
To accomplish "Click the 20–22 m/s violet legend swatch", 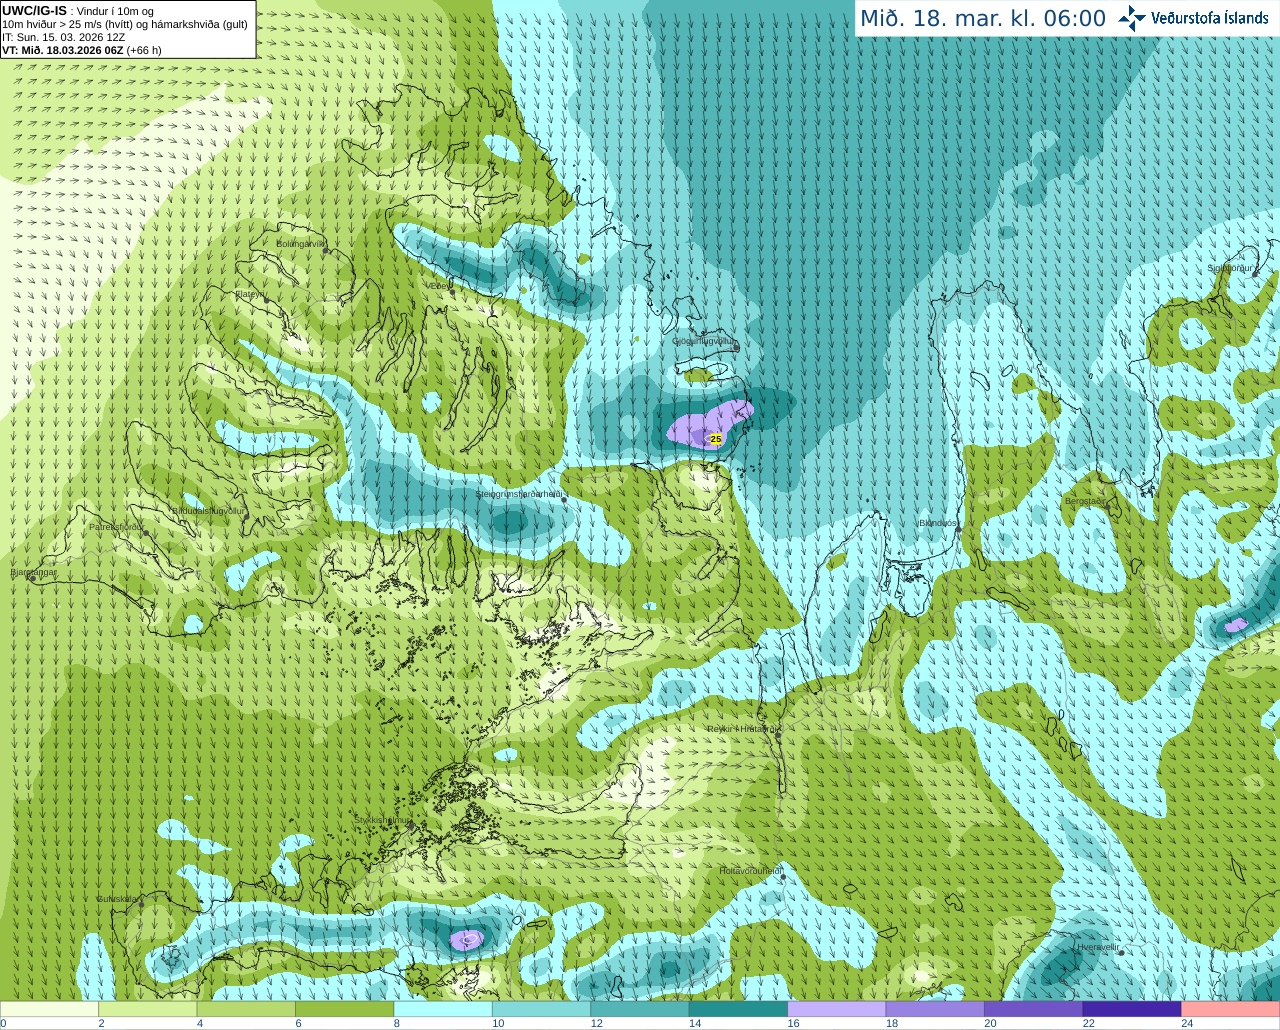I will (1034, 1009).
